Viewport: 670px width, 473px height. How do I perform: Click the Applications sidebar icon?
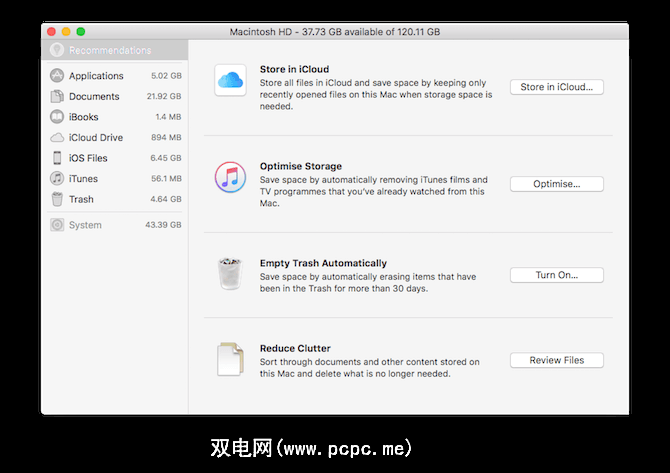coord(57,76)
